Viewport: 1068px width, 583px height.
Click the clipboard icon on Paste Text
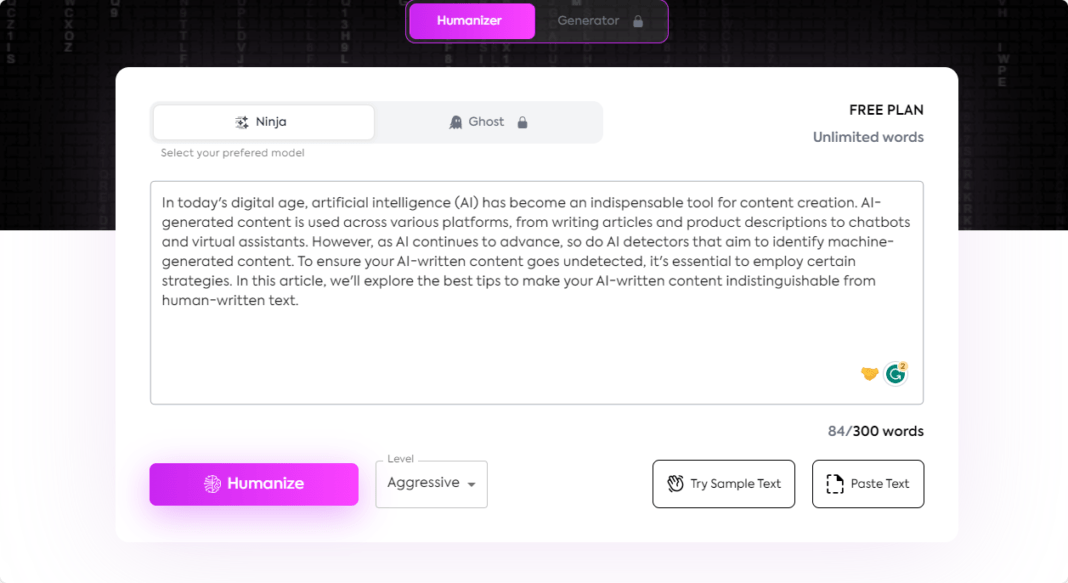tap(834, 483)
